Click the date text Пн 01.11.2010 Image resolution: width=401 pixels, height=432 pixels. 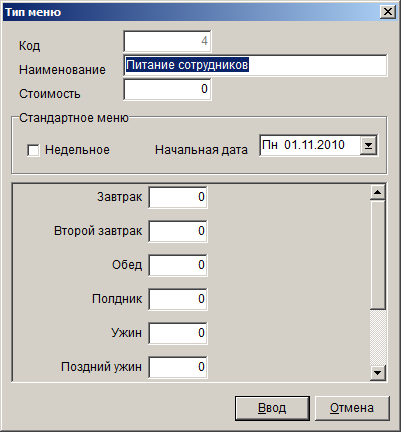pyautogui.click(x=303, y=145)
